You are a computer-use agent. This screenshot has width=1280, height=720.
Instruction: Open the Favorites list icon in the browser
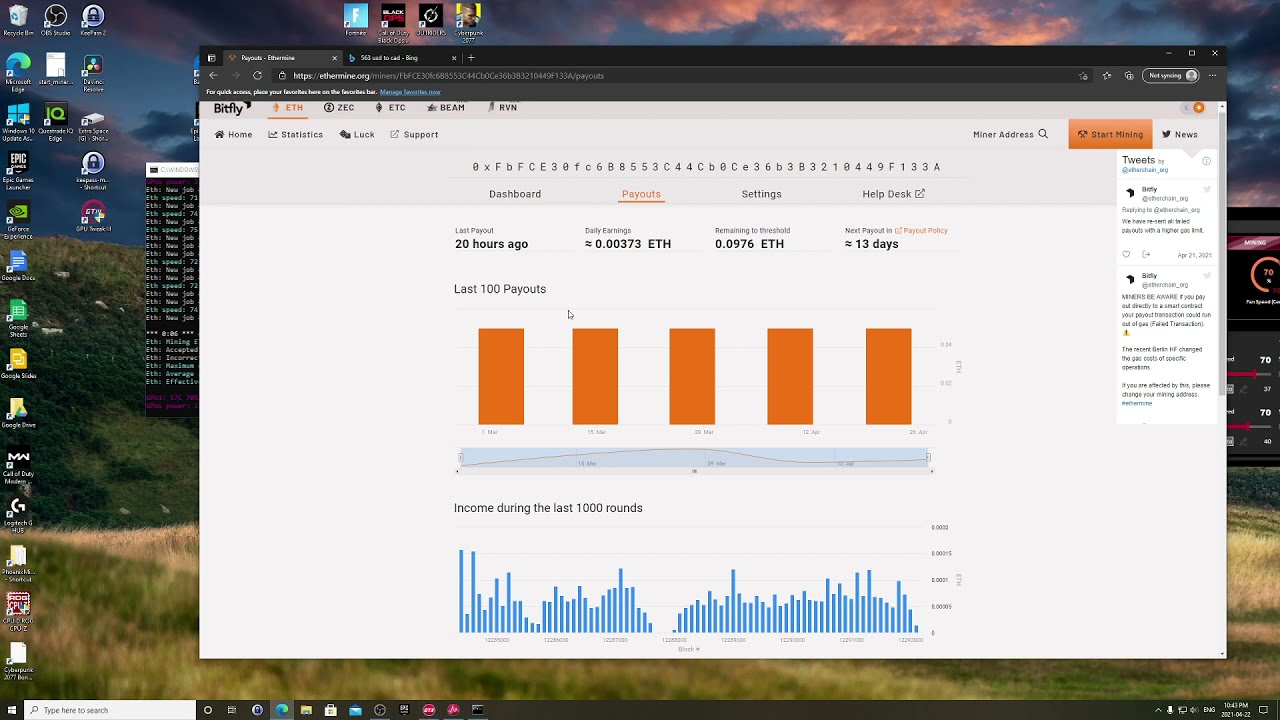point(1107,76)
